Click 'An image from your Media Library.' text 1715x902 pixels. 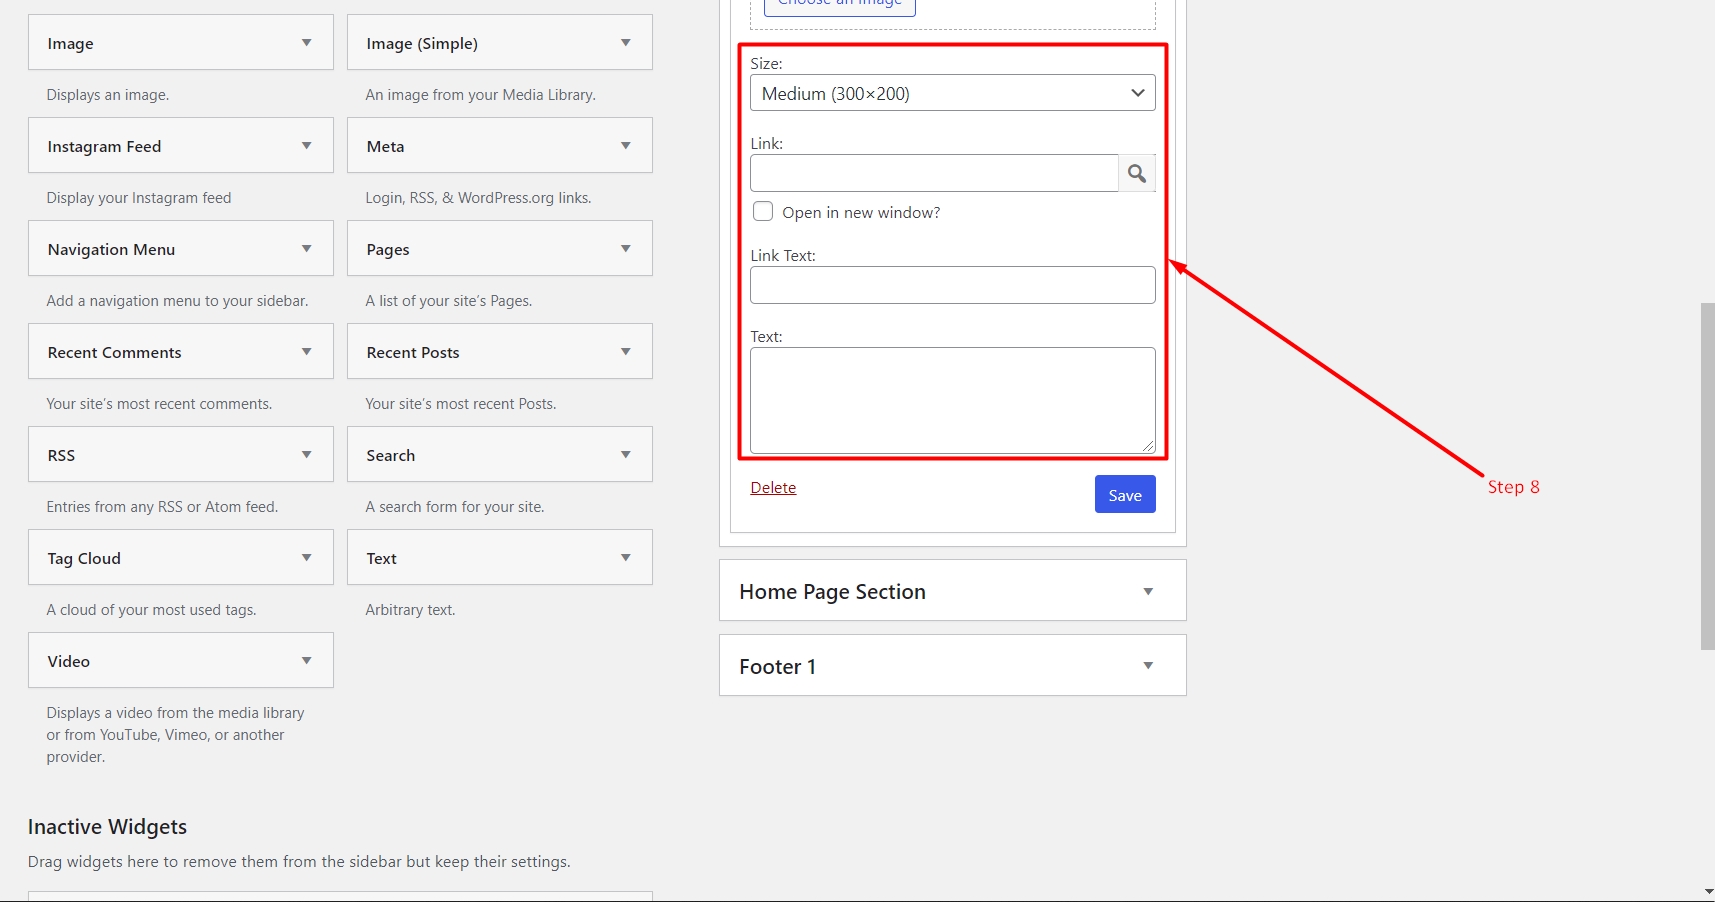tap(480, 95)
